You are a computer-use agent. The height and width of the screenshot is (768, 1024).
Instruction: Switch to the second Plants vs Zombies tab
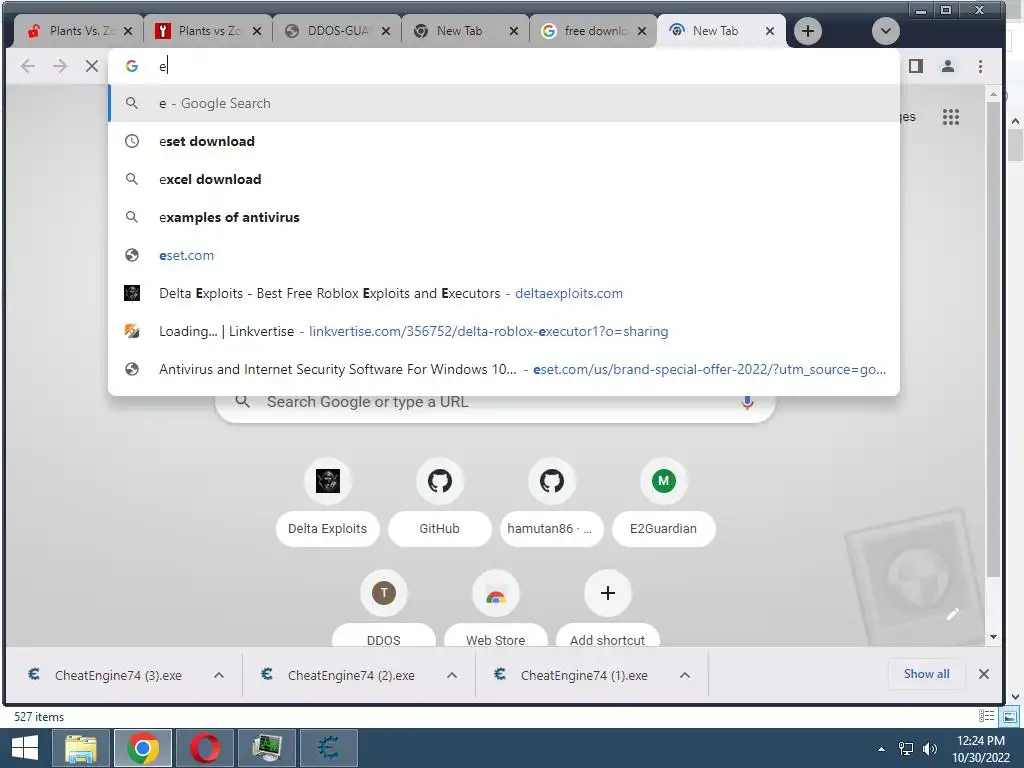click(x=207, y=31)
